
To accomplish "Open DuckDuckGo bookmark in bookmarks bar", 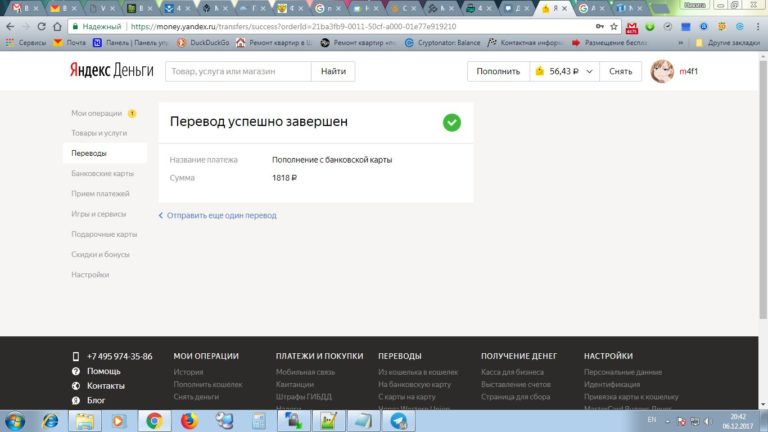I will point(203,43).
